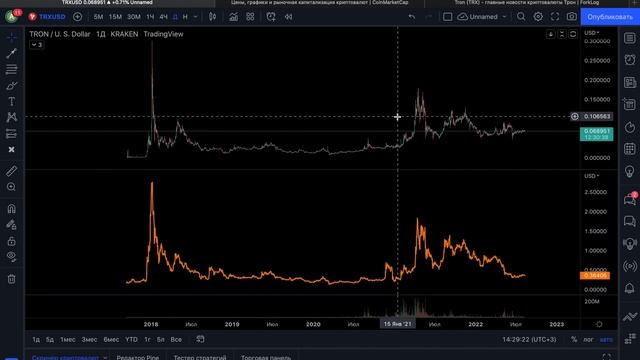This screenshot has width=640, height=360.
Task: Open timezone menu showing UTC+3
Action: [x=529, y=340]
